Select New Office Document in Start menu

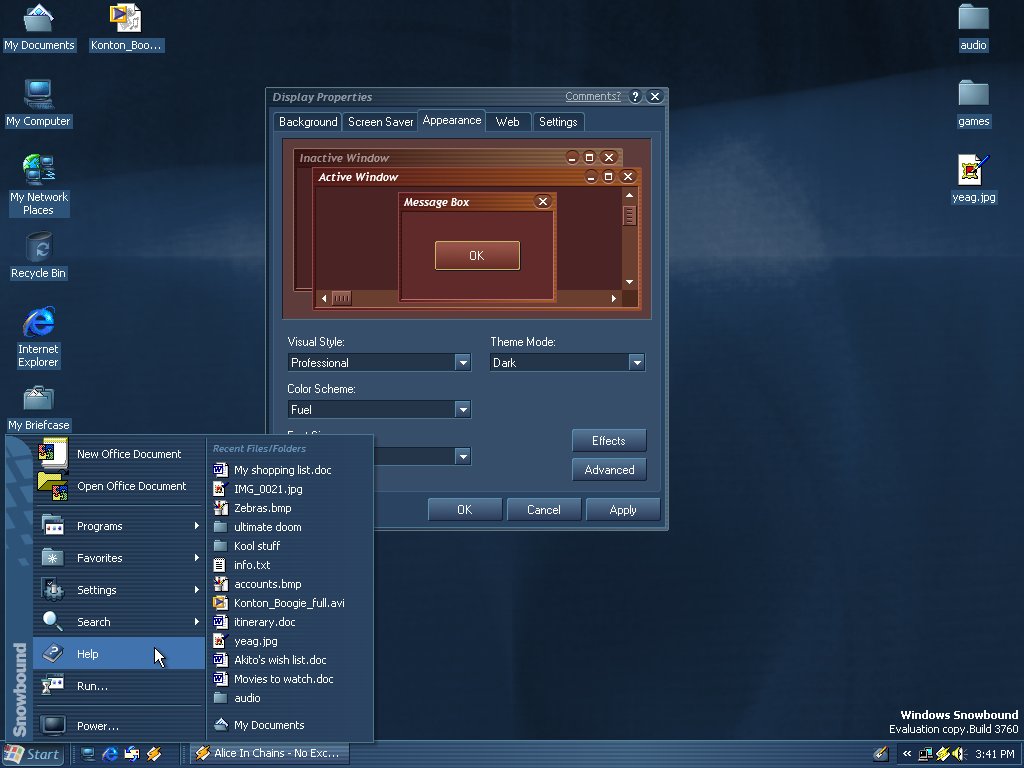coord(119,454)
